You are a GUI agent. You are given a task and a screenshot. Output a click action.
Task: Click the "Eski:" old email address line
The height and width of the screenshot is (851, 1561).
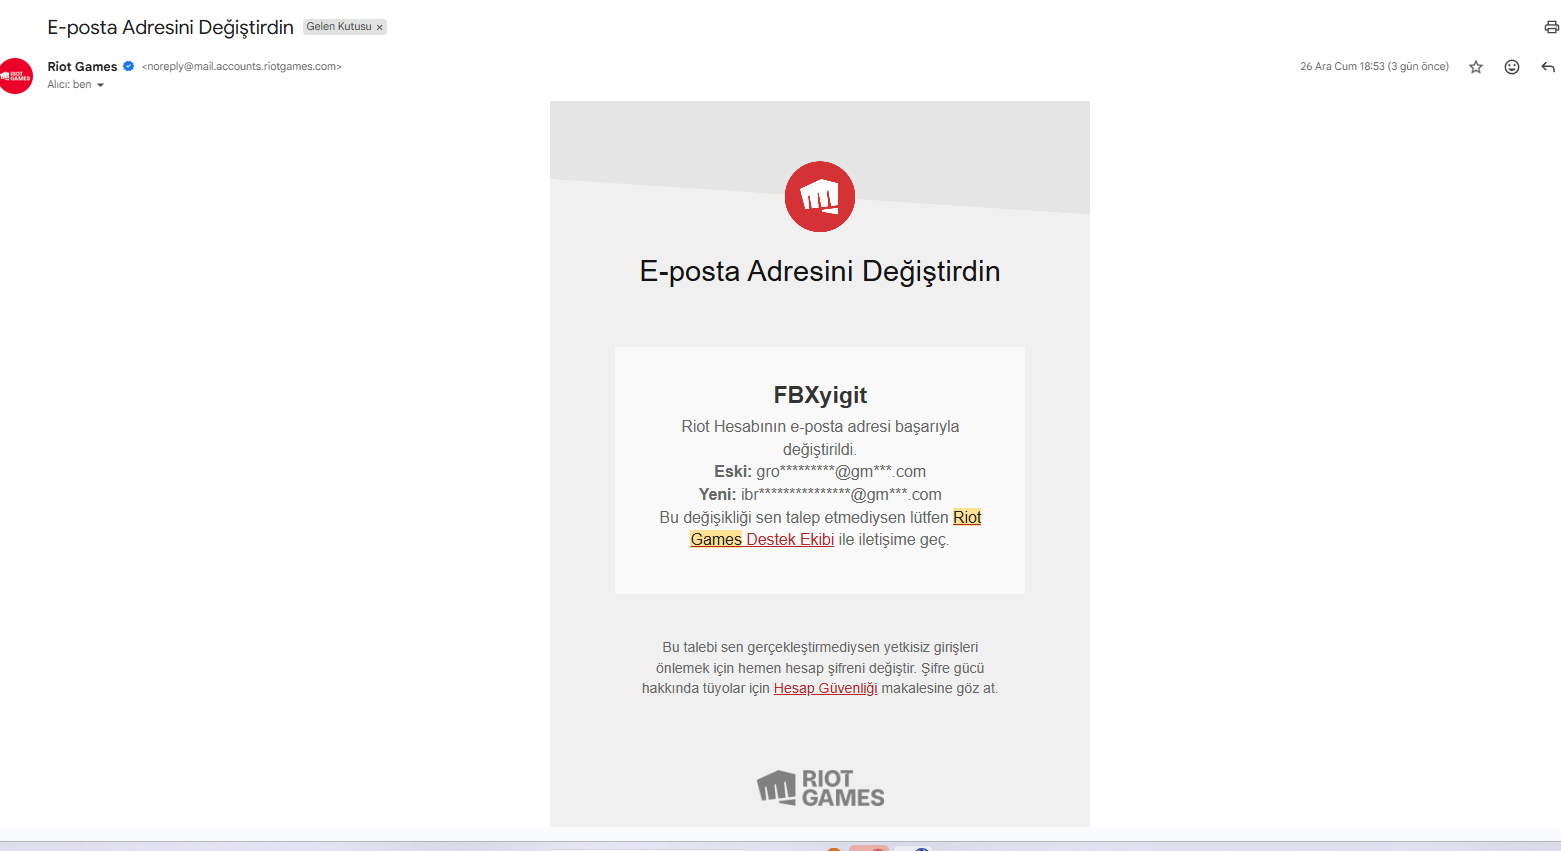820,472
